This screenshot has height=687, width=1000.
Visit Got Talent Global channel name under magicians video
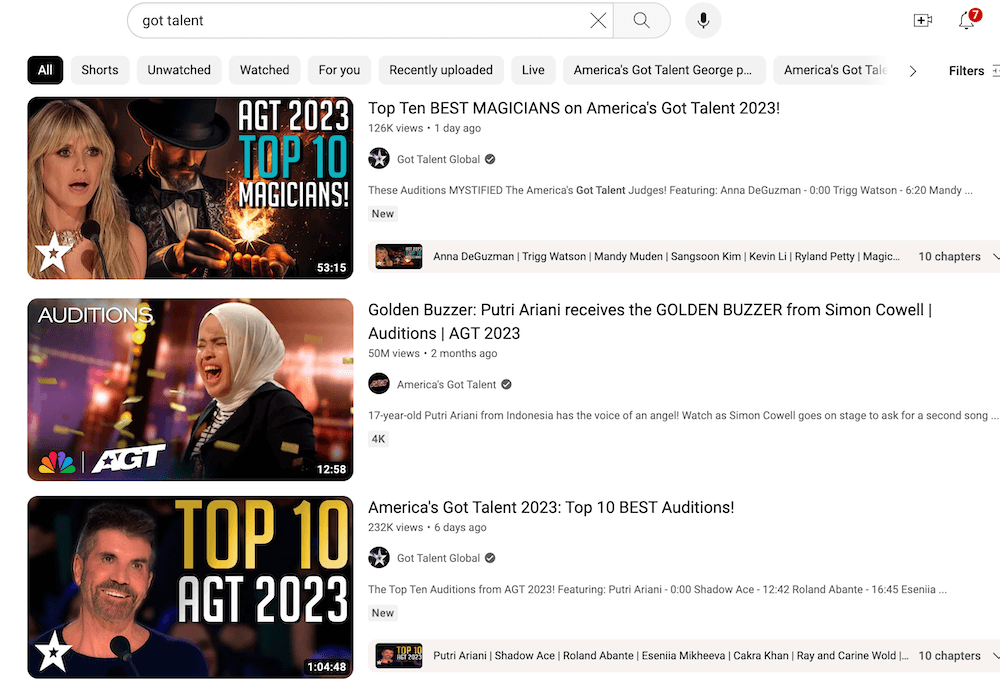coord(438,159)
